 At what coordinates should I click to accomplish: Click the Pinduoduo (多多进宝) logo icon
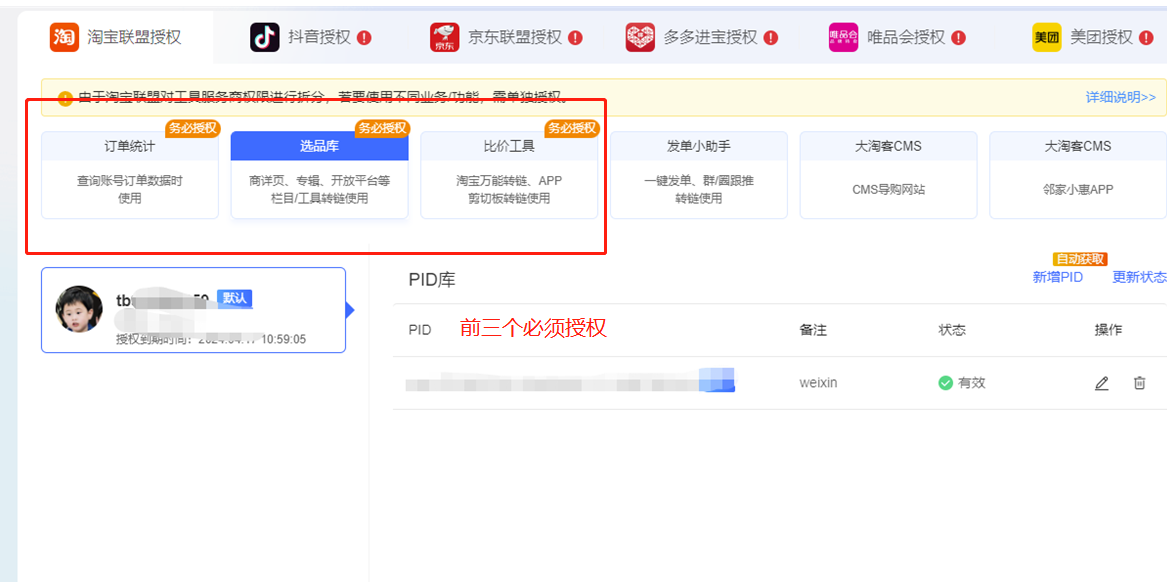click(x=639, y=34)
